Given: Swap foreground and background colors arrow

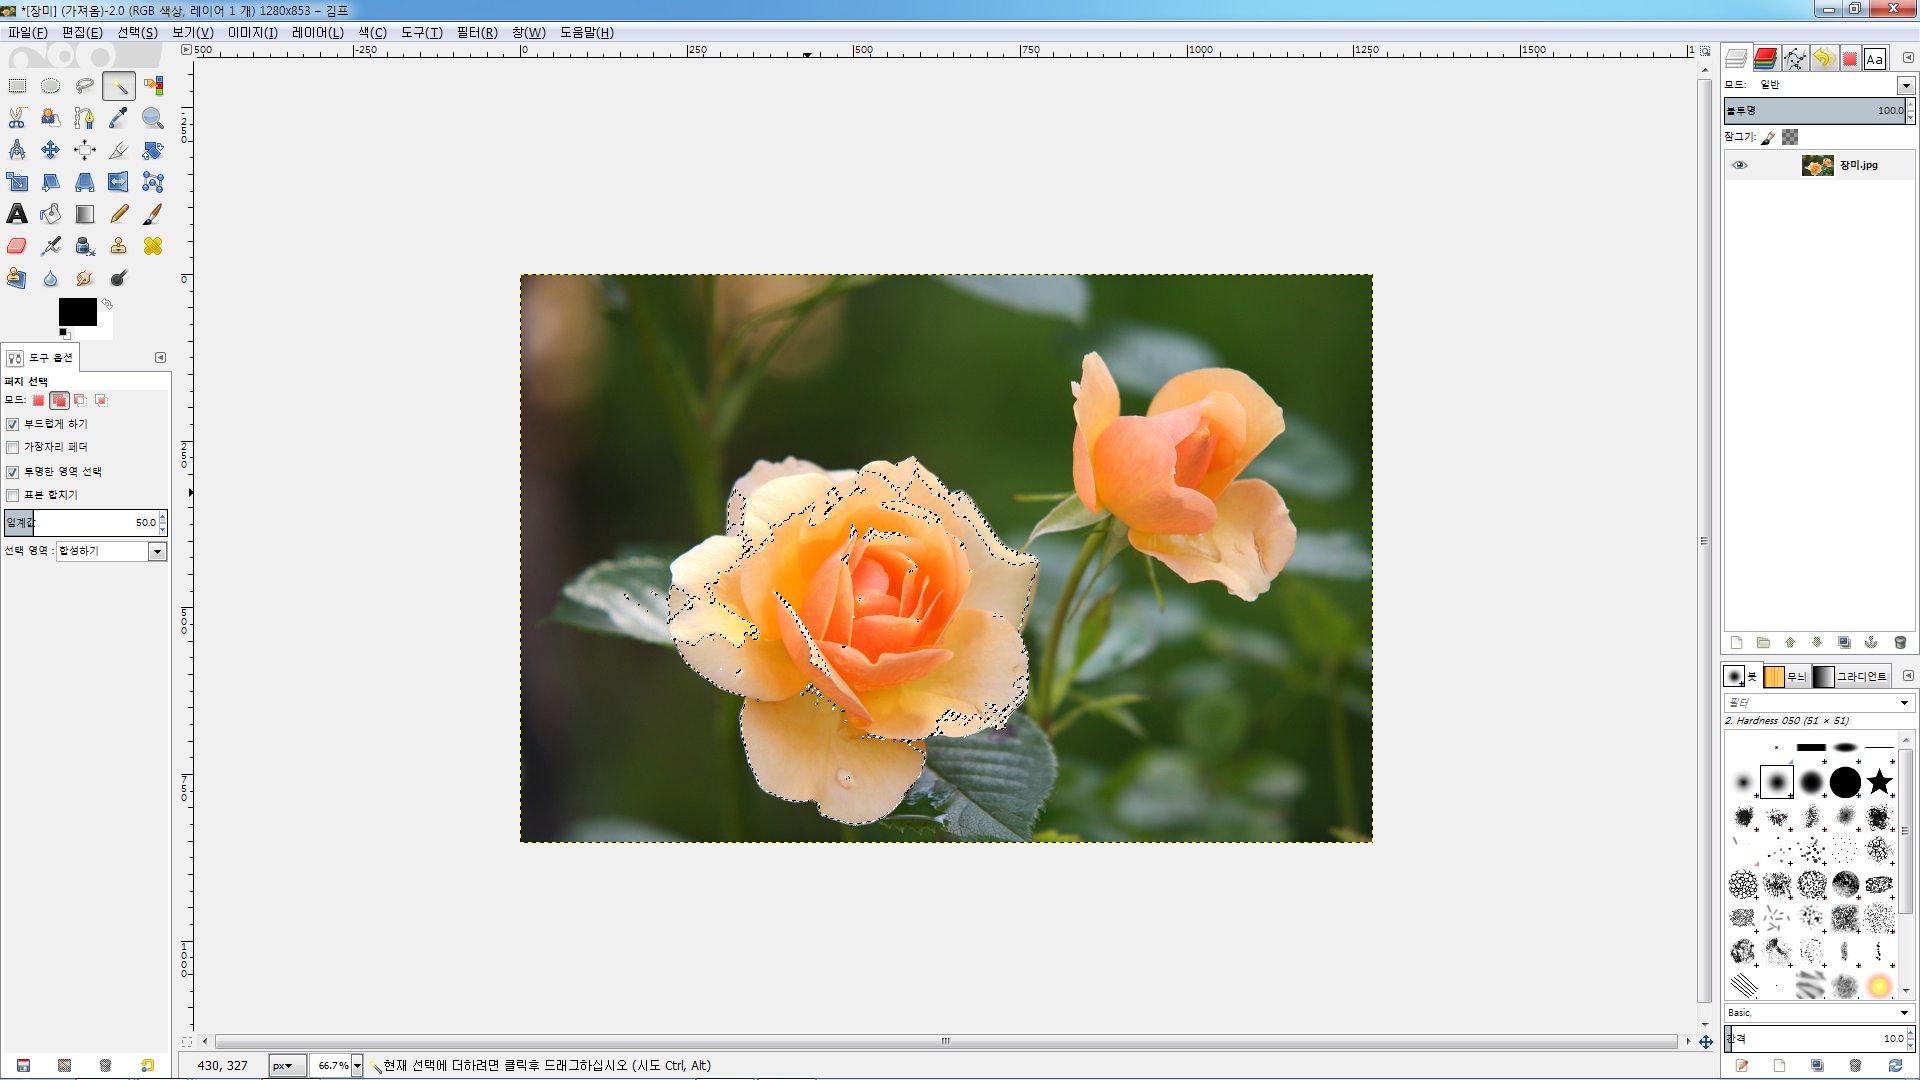Looking at the screenshot, I should pos(107,304).
